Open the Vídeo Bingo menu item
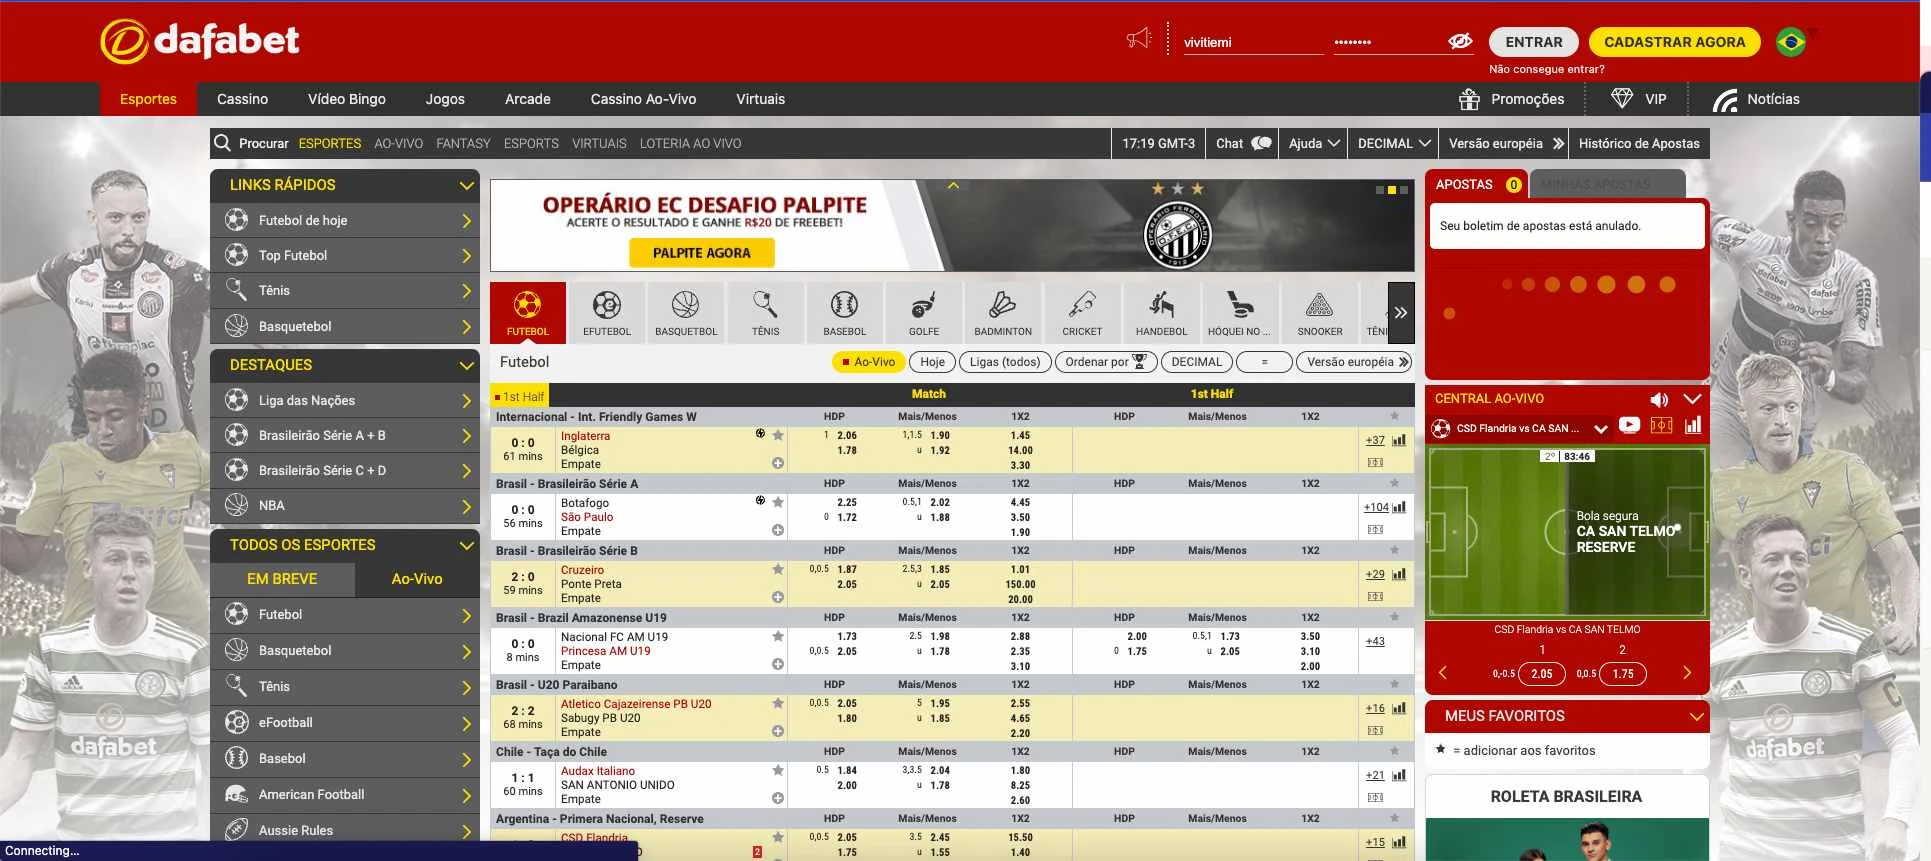 click(x=346, y=99)
